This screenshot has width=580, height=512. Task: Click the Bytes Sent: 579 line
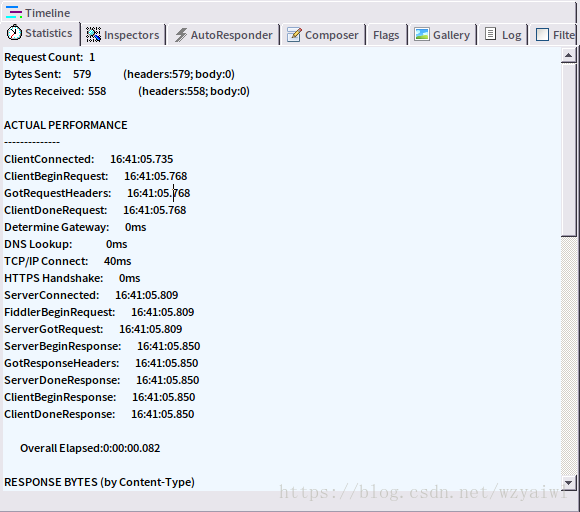[119, 74]
